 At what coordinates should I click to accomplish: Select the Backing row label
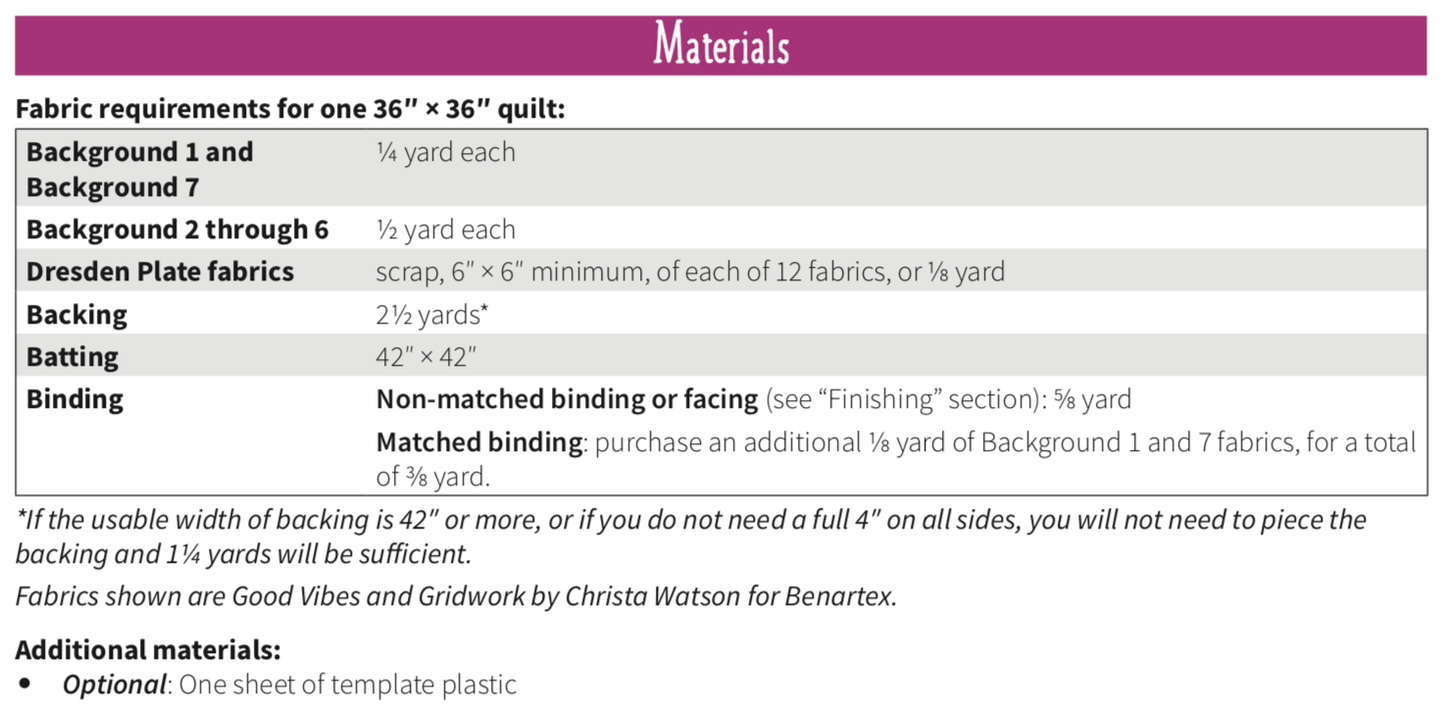[x=77, y=315]
